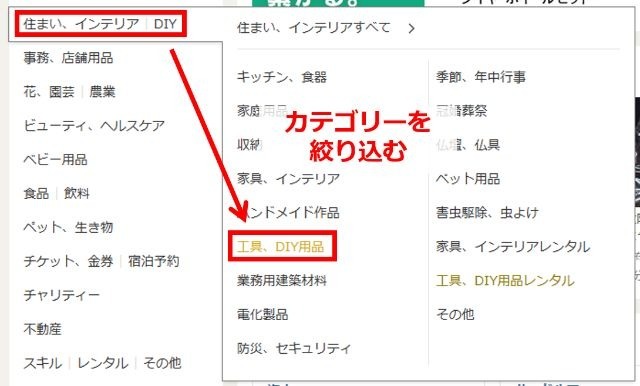The image size is (640, 386).
Task: Select その他 in the left category list
Action: [x=162, y=363]
